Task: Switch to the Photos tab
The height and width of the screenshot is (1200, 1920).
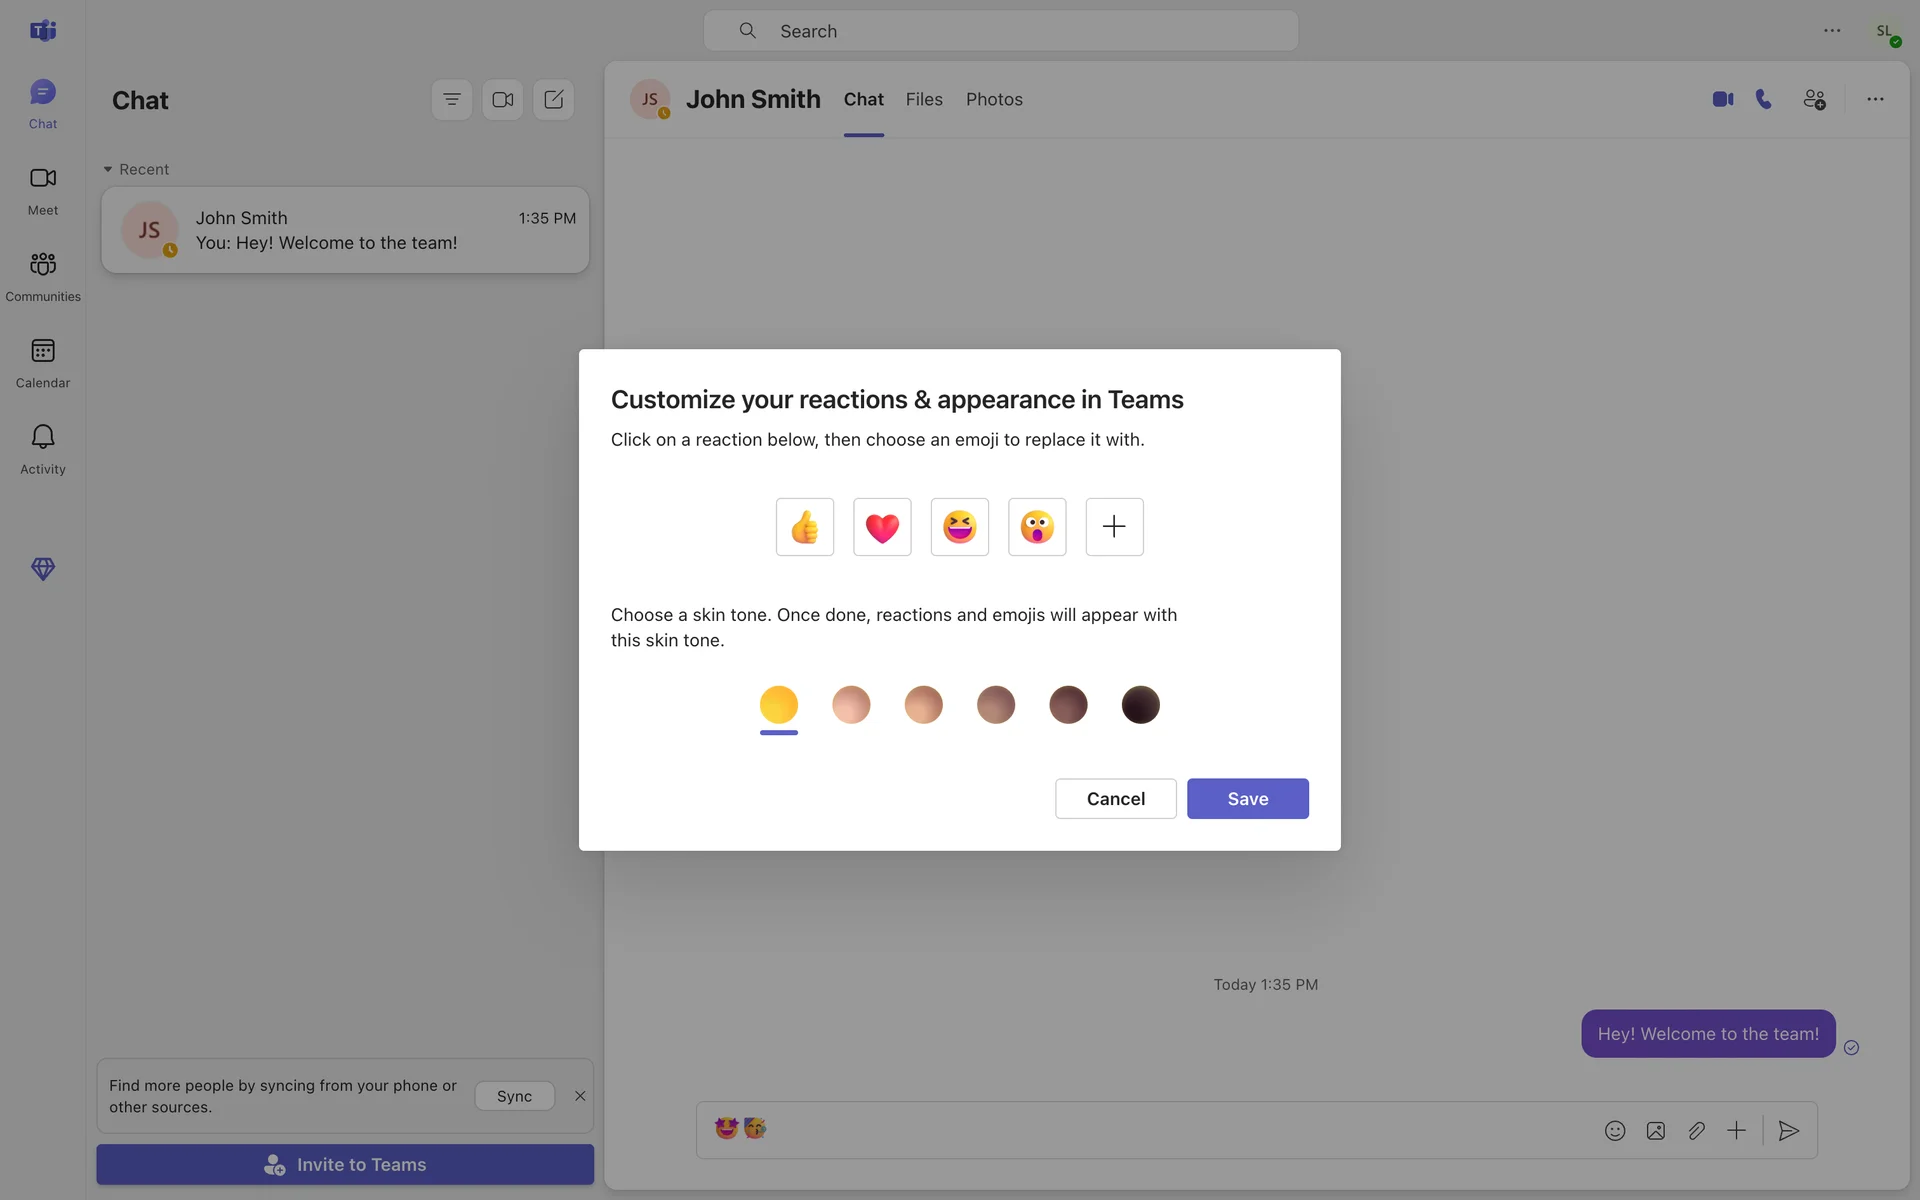Action: (994, 99)
